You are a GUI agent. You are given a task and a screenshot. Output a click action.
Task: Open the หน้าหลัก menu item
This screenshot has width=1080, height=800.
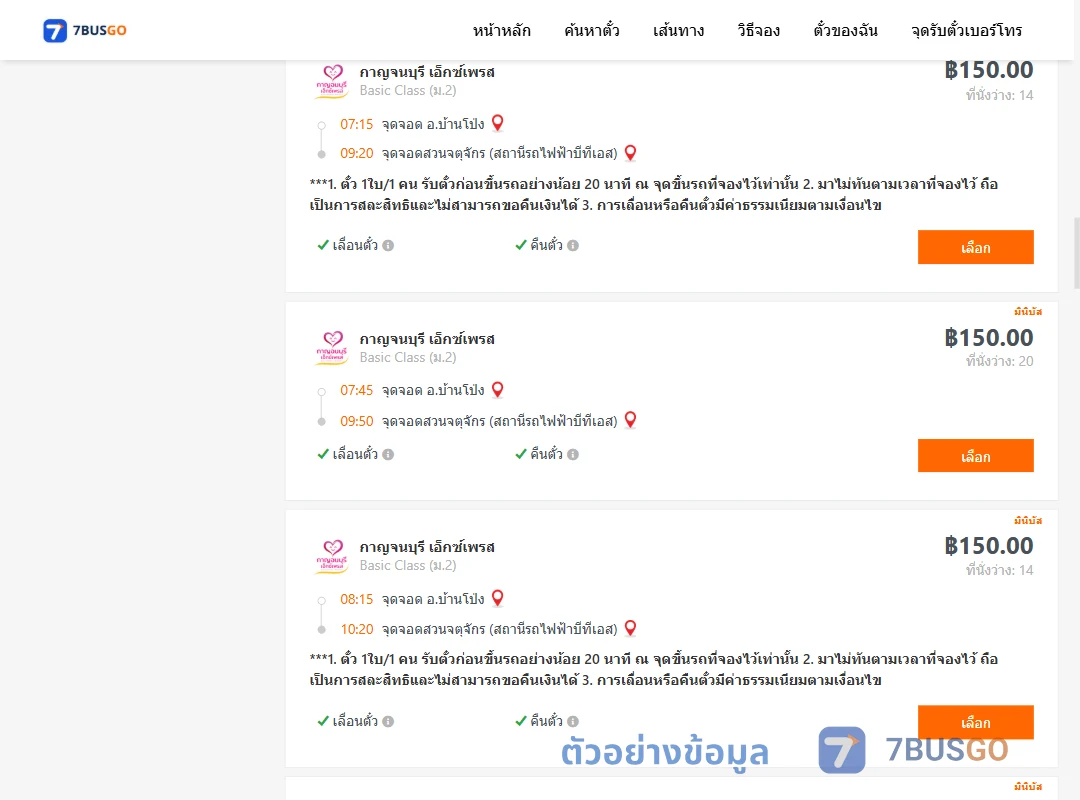501,30
